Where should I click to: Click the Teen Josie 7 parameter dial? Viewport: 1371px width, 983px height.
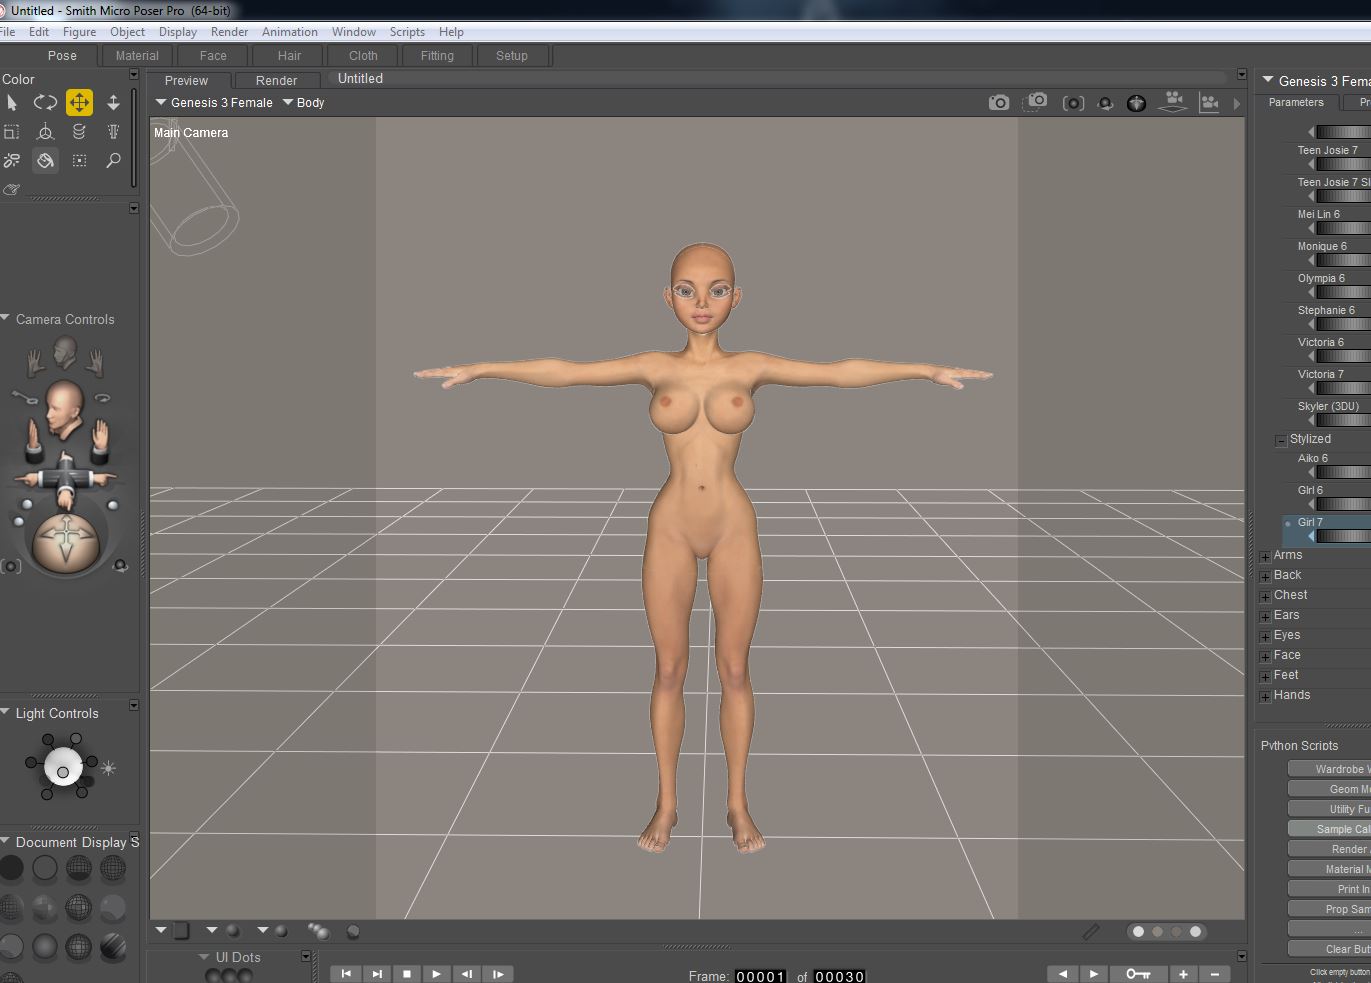click(x=1342, y=164)
